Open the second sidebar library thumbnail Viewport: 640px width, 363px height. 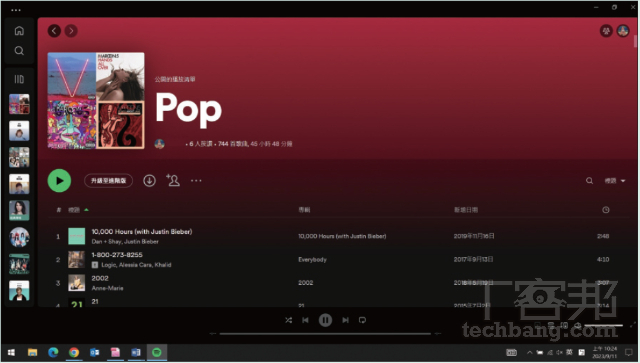pyautogui.click(x=19, y=131)
